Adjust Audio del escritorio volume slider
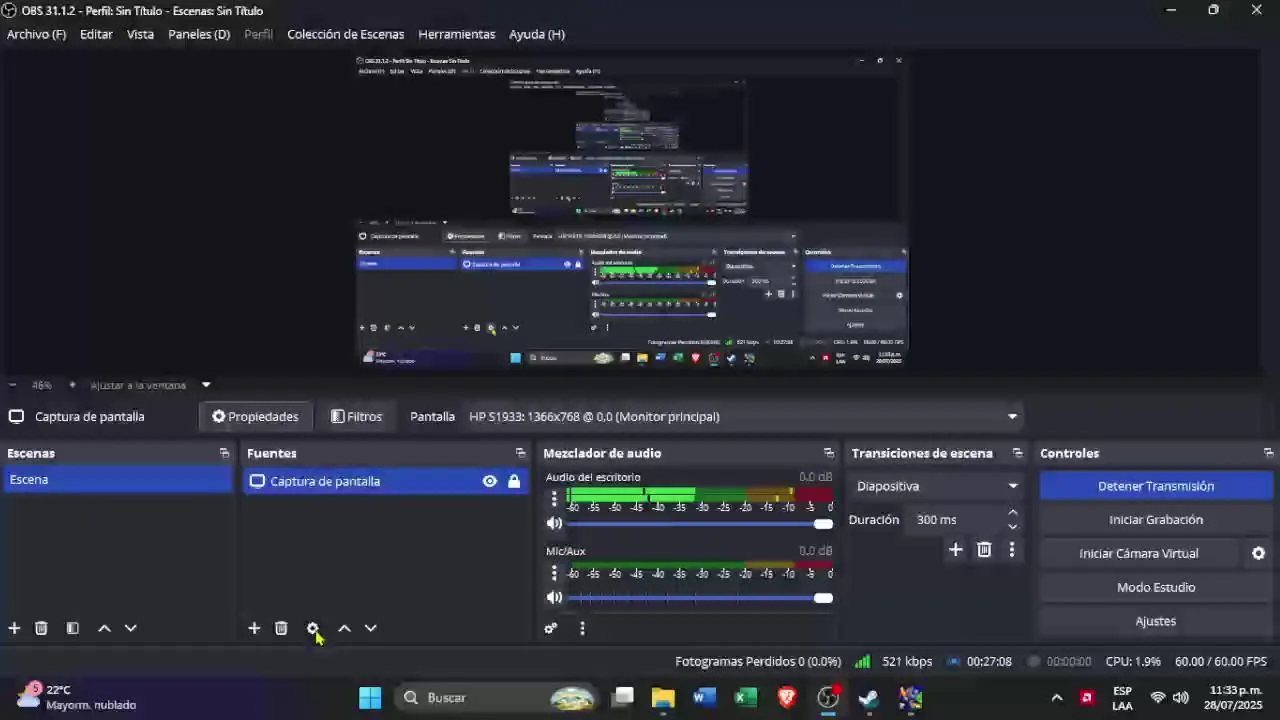Viewport: 1280px width, 720px height. [x=700, y=523]
